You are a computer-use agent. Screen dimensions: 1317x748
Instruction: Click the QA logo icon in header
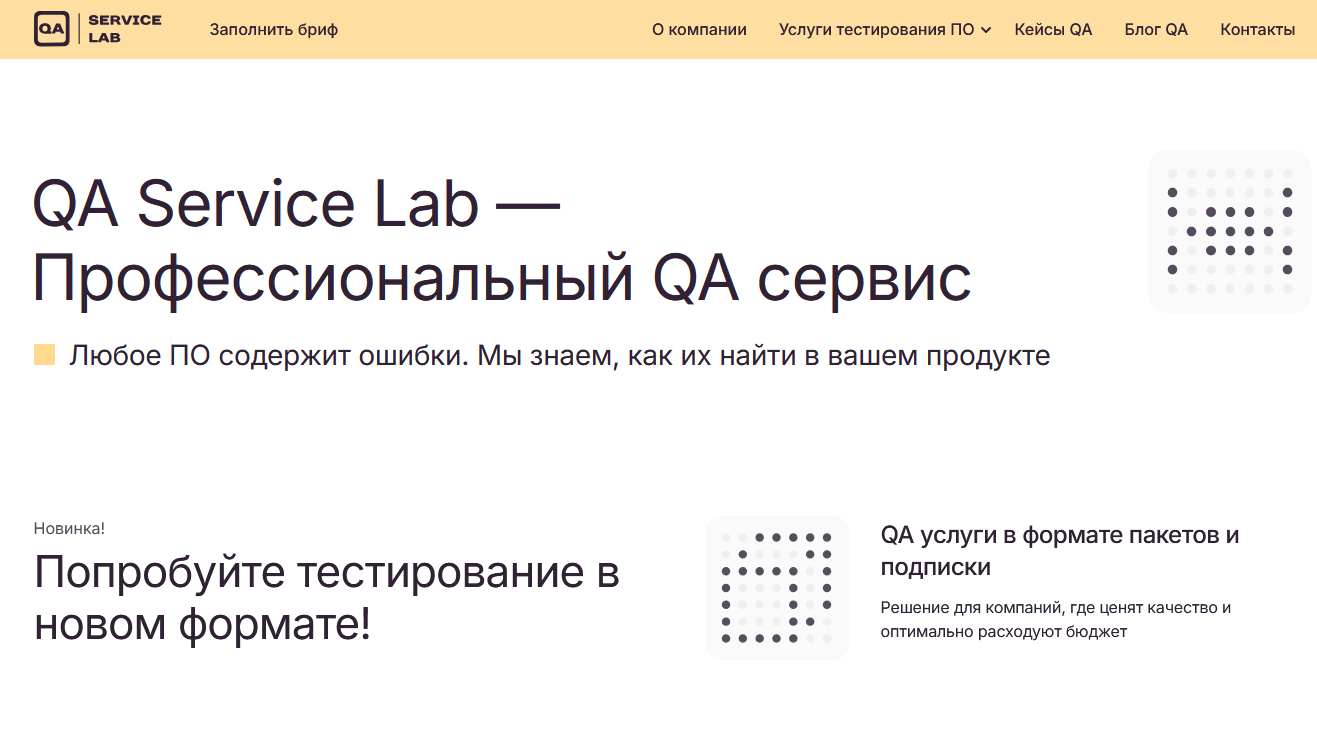point(51,29)
